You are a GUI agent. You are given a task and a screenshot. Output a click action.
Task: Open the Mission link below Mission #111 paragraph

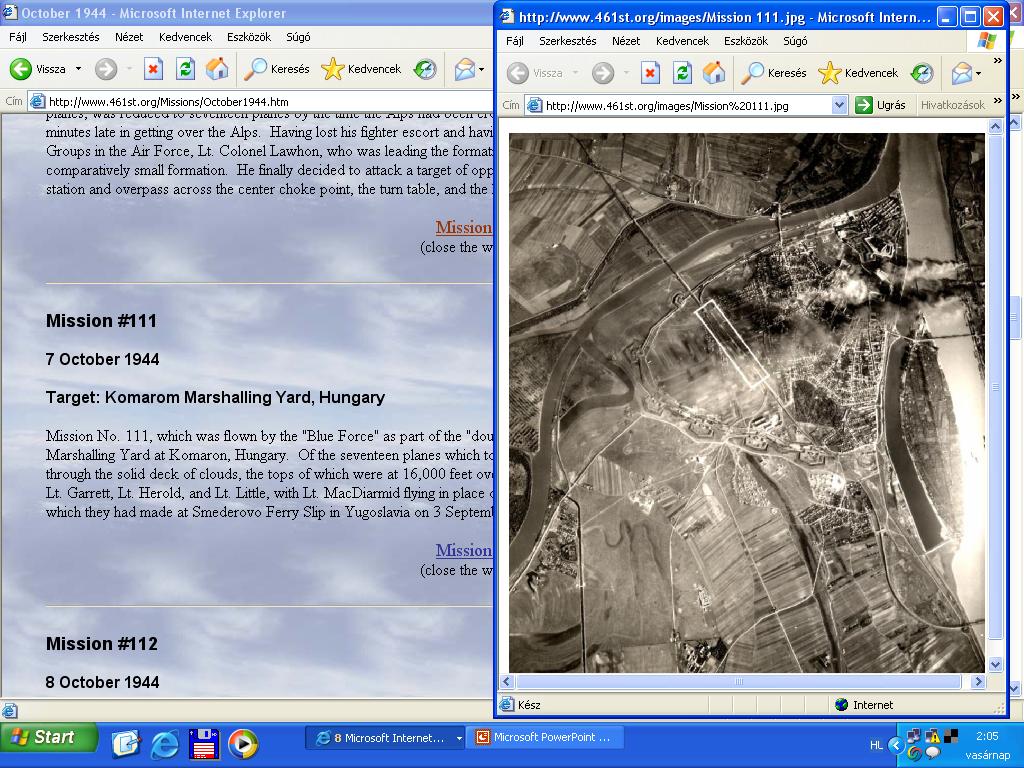point(464,550)
